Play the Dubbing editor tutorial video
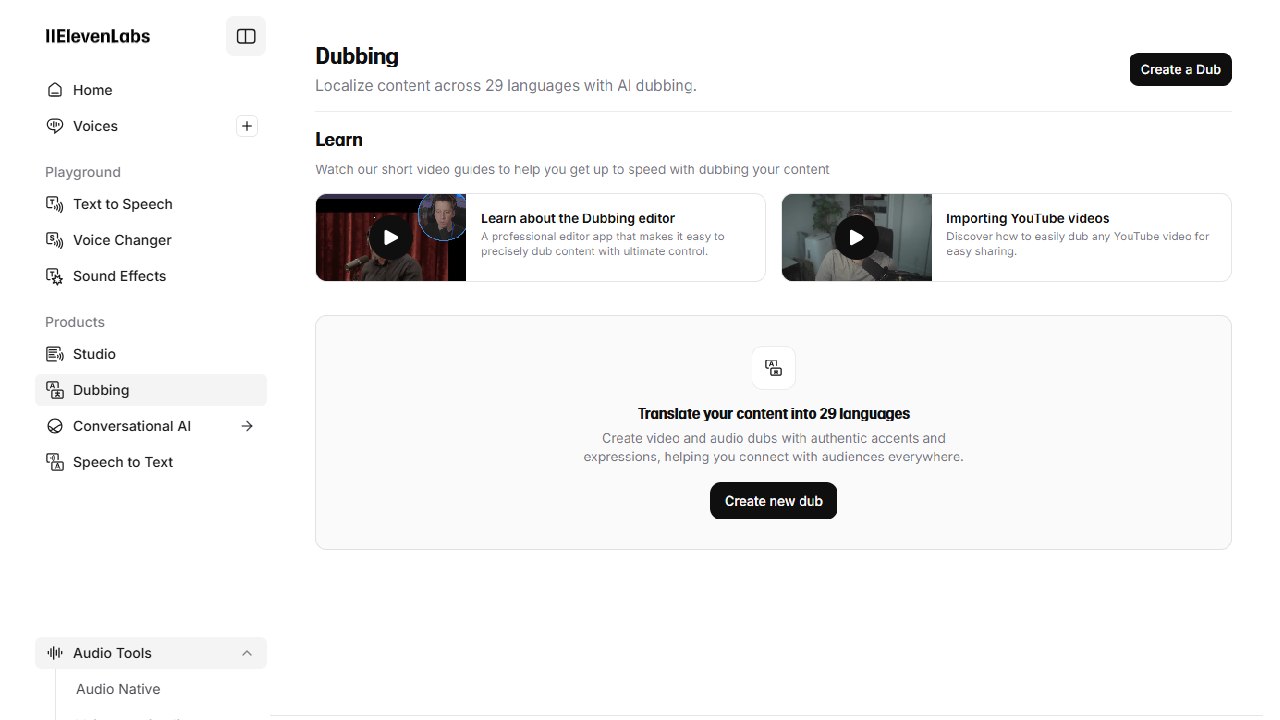 coord(390,237)
